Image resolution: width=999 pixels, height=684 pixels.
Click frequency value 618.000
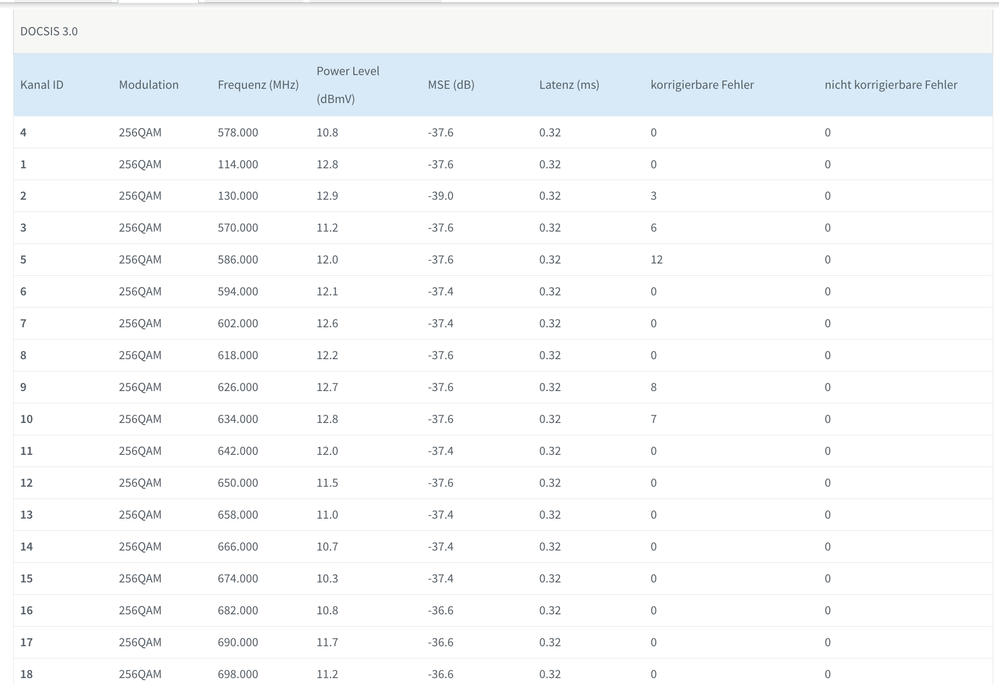pos(238,355)
